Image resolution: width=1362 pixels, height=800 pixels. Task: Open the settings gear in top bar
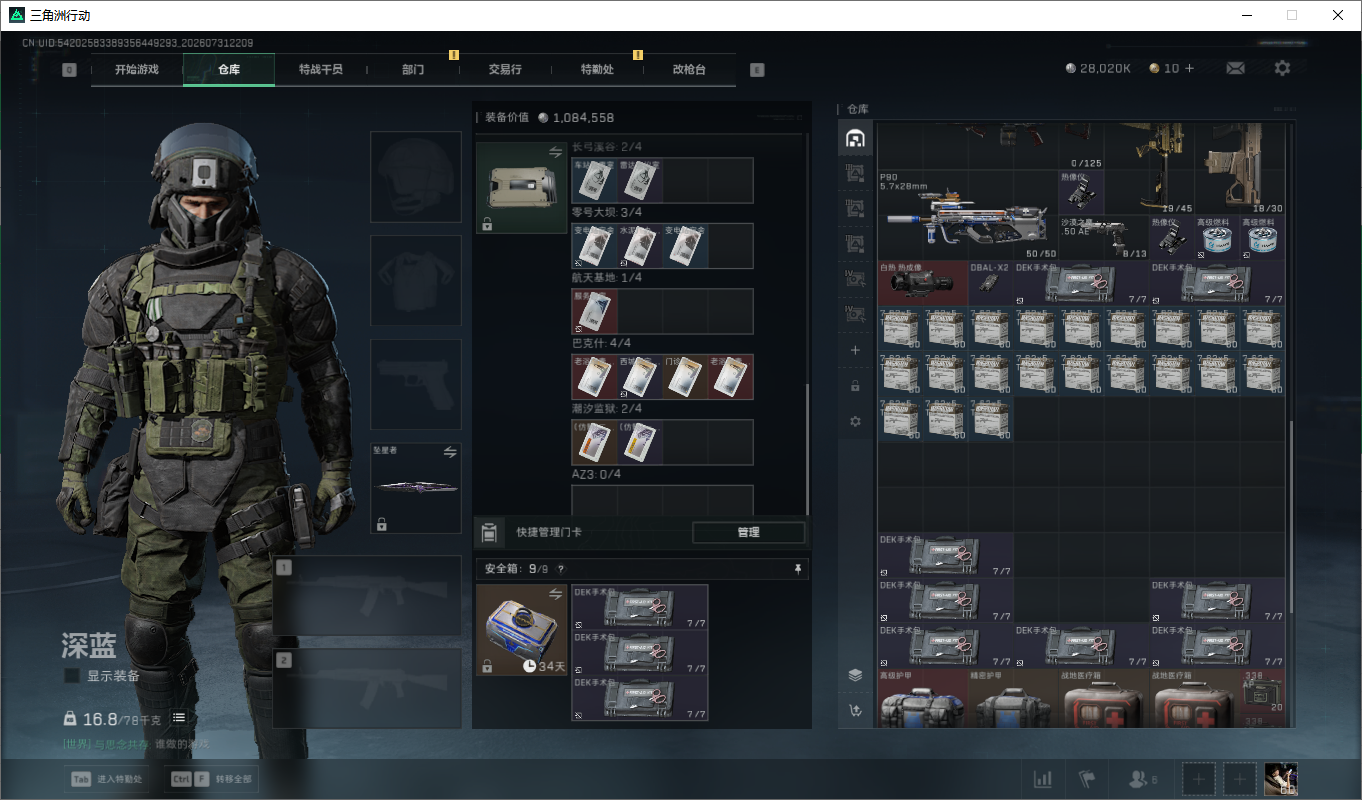pyautogui.click(x=1282, y=68)
